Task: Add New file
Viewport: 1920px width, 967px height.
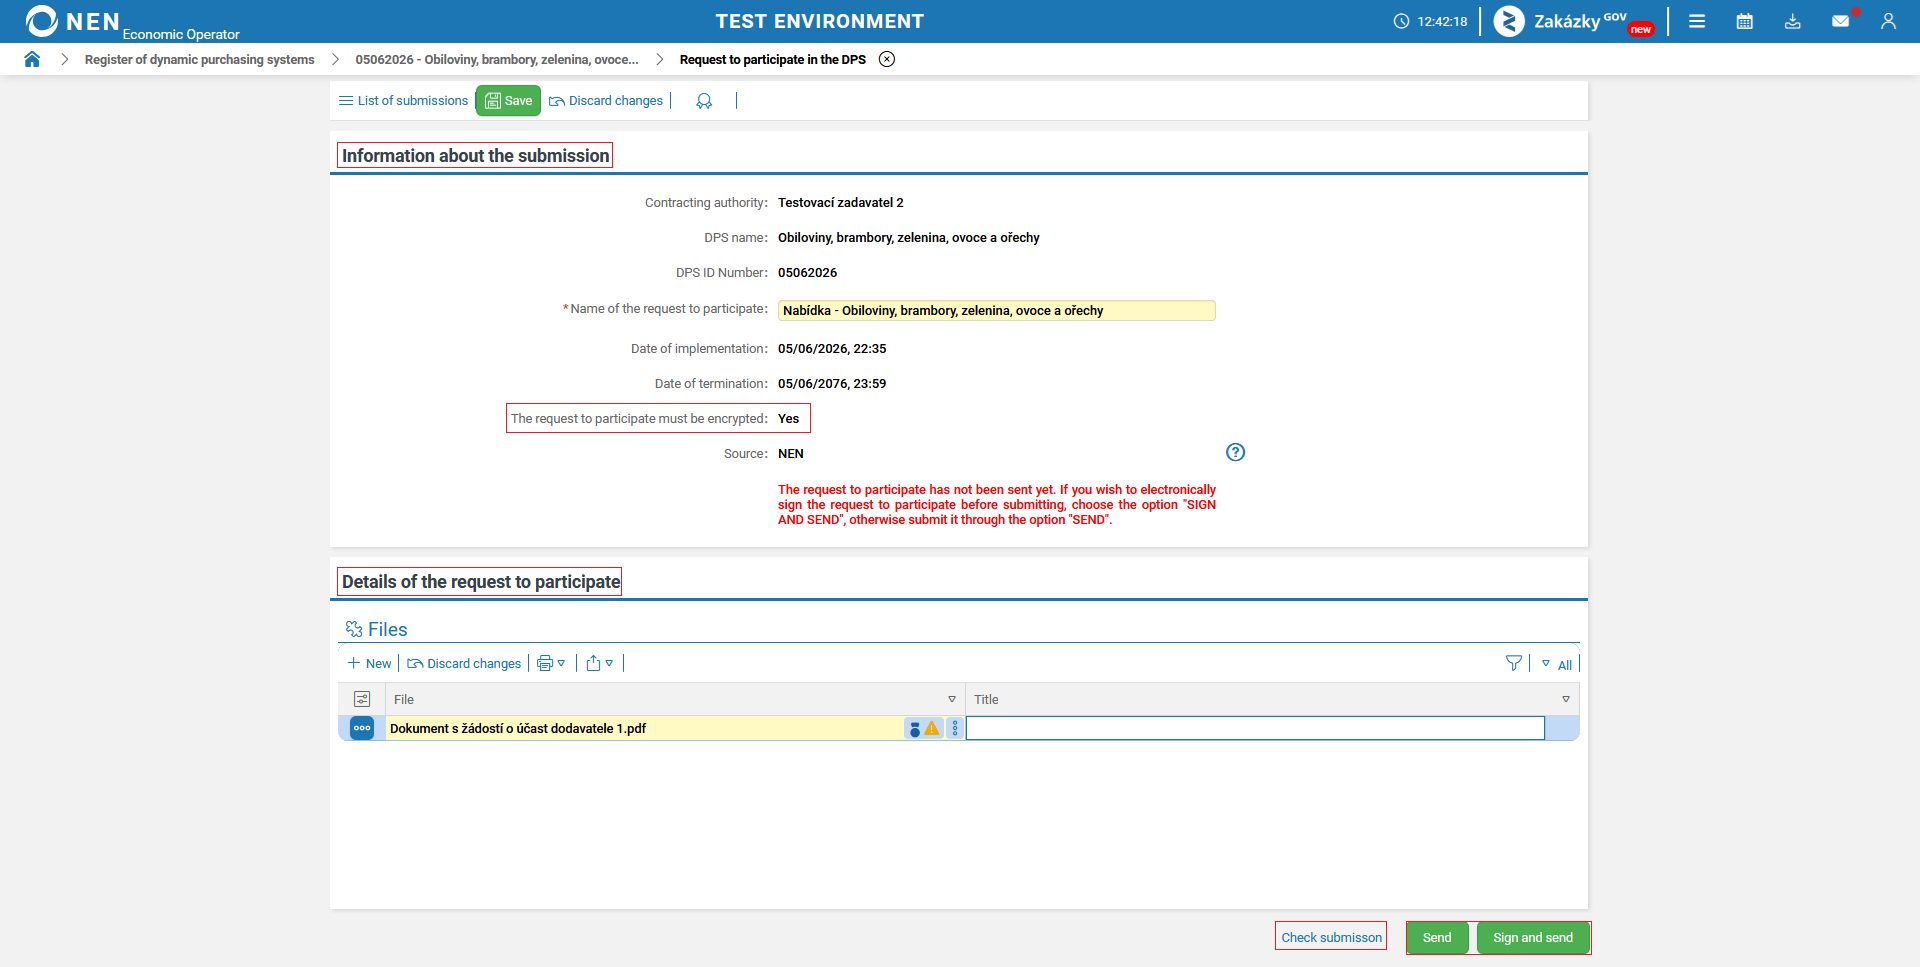Action: pos(369,663)
